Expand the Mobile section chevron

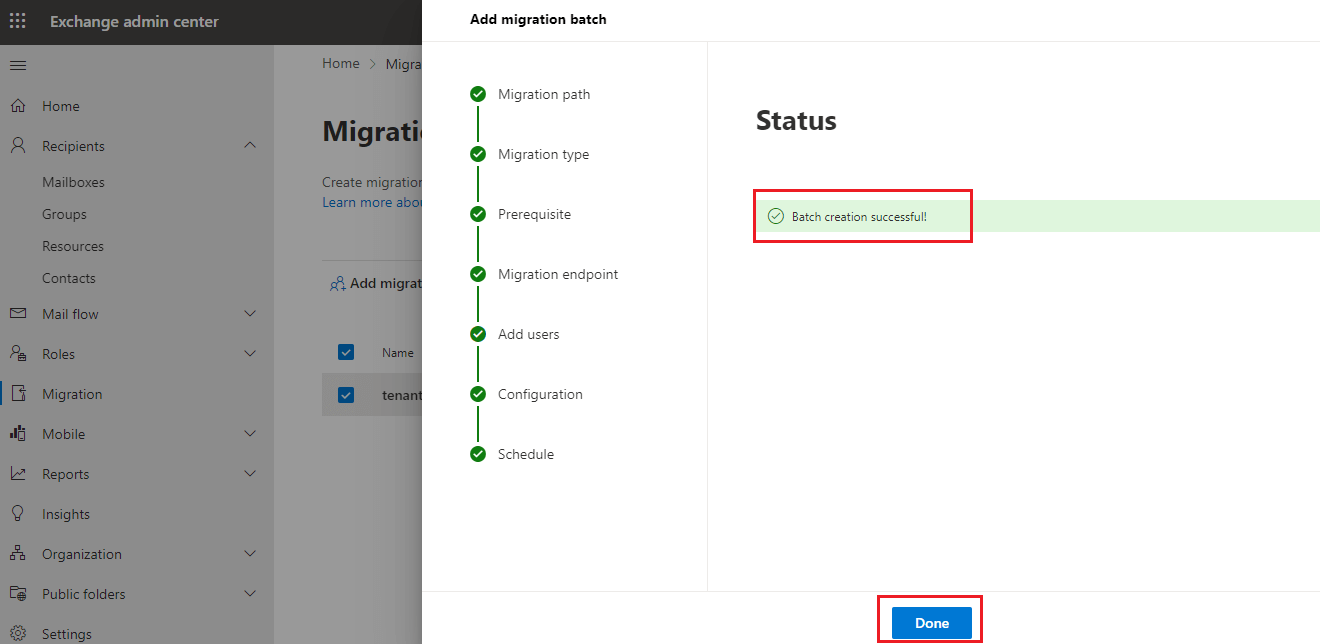point(250,434)
